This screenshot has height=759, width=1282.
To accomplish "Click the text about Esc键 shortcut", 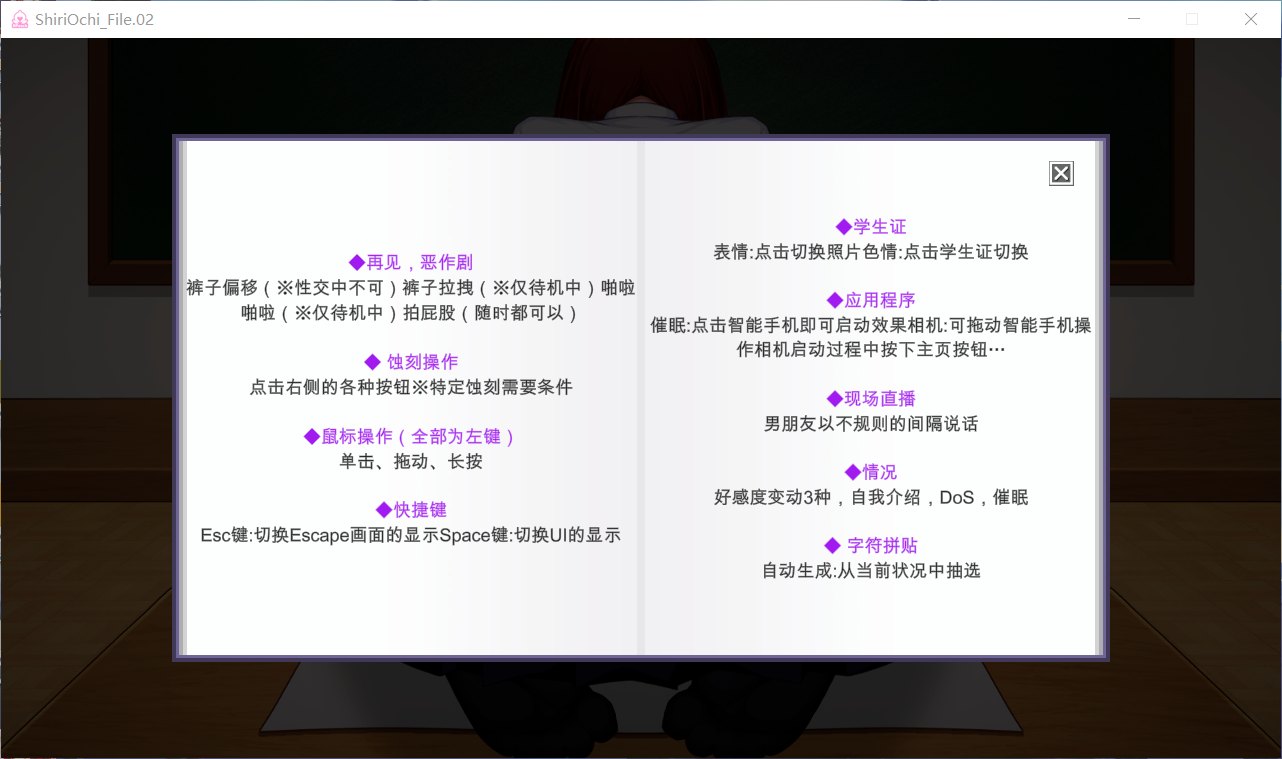I will point(411,535).
